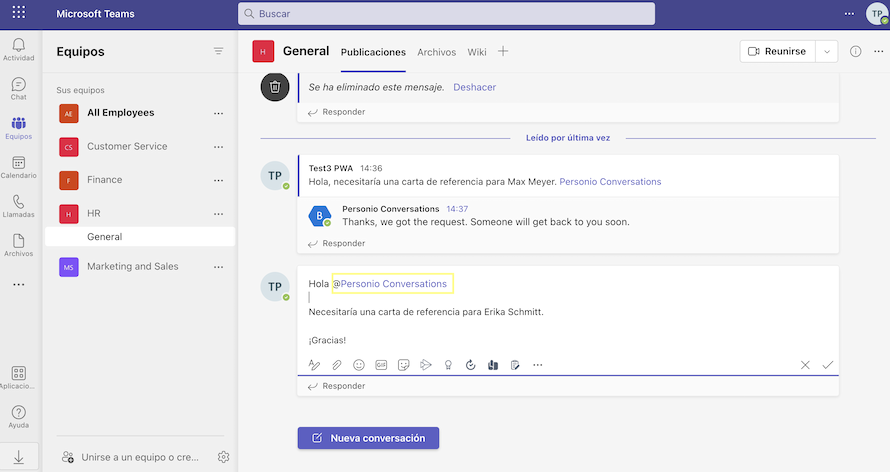The width and height of the screenshot is (890, 472).
Task: Open channel more options ellipsis at top right
Action: click(879, 51)
